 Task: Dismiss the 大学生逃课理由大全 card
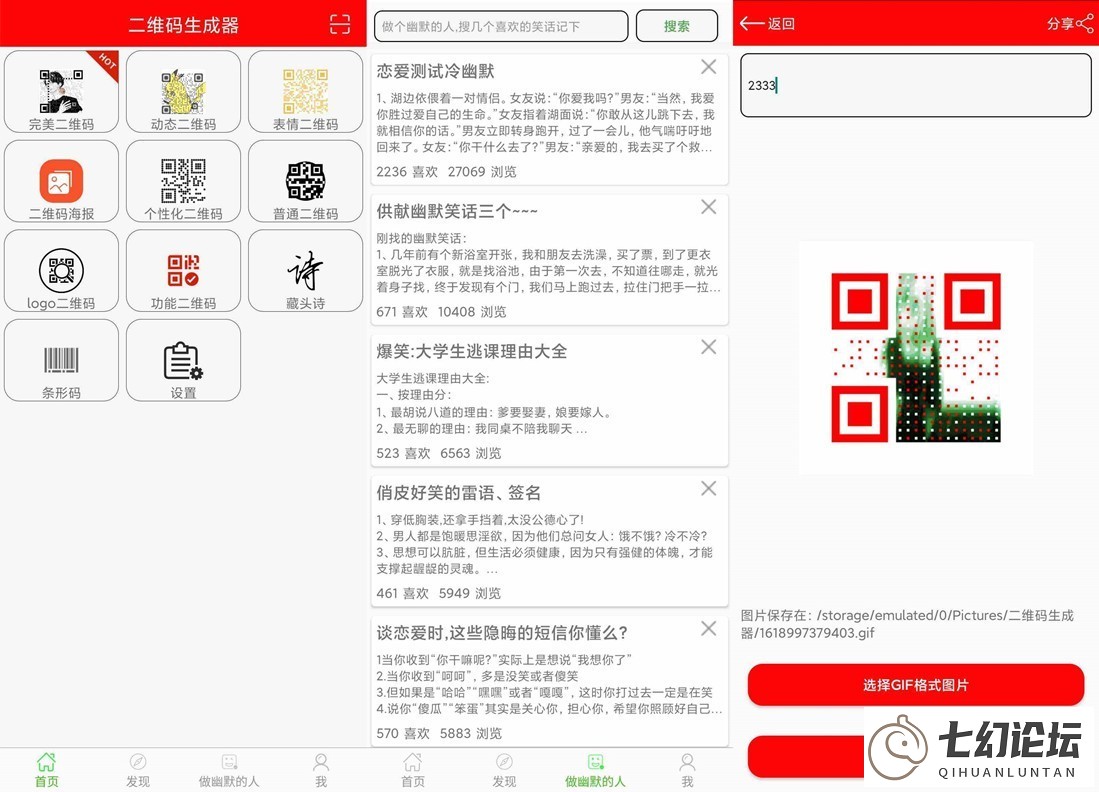[x=709, y=347]
